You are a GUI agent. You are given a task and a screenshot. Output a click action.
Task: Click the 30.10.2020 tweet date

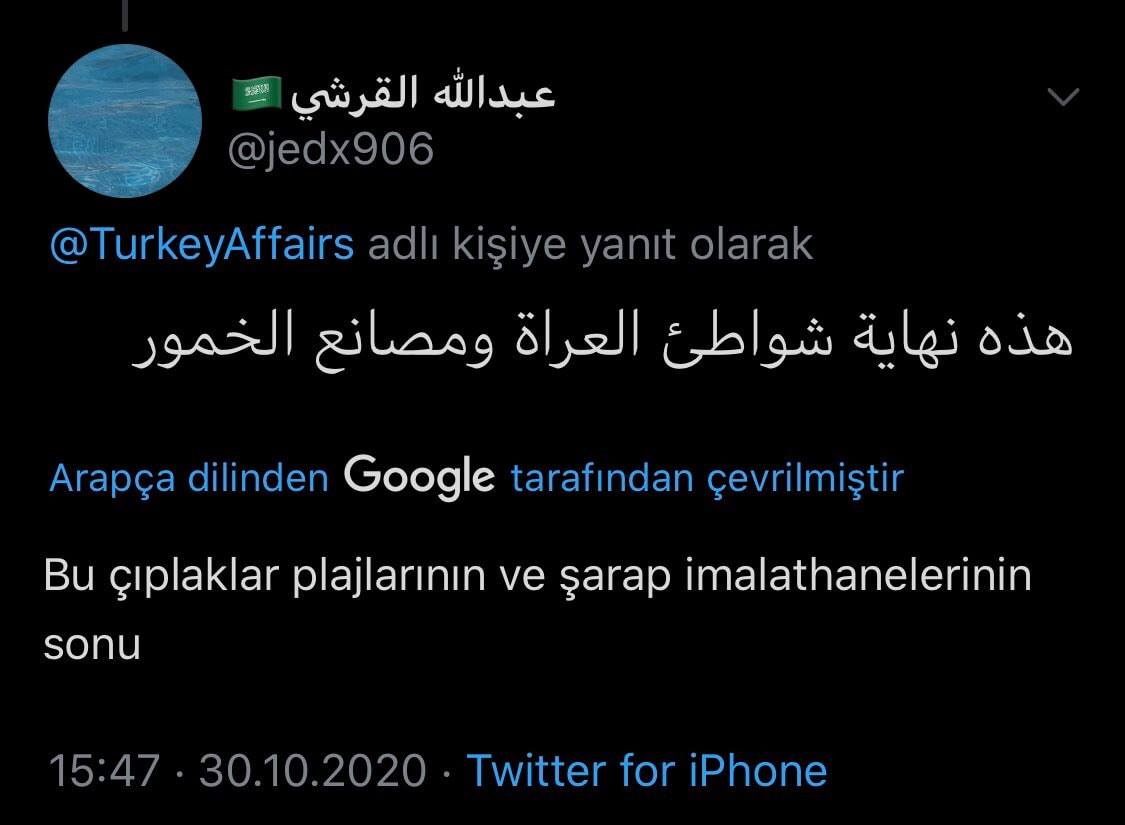click(313, 770)
